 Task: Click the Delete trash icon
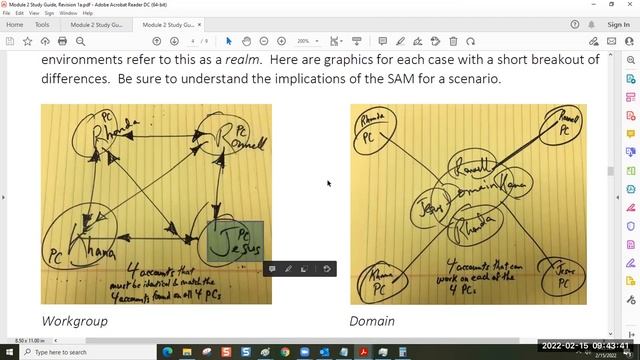[453, 41]
